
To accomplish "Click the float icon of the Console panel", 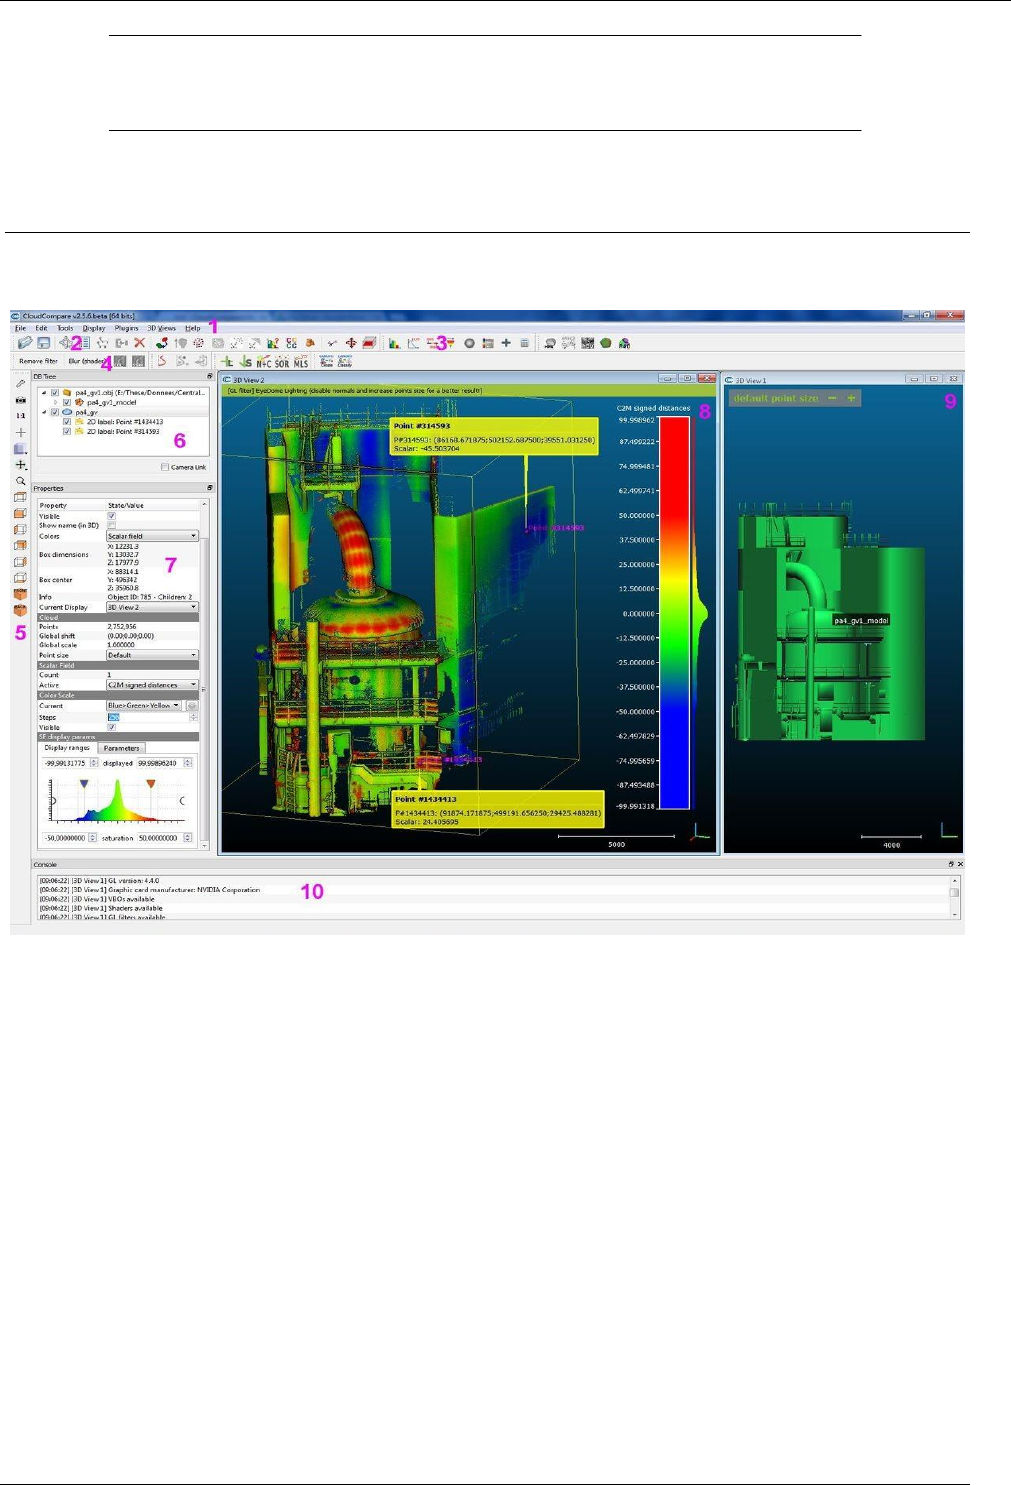I will coord(951,864).
